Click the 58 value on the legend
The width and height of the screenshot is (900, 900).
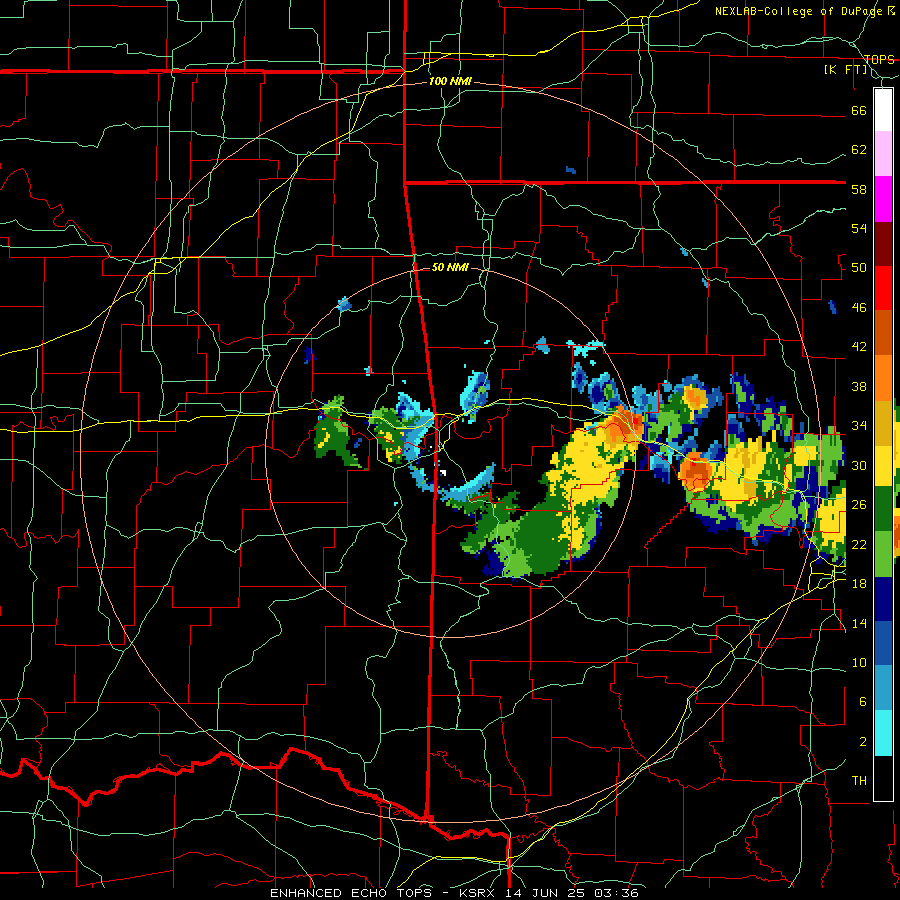(x=859, y=189)
